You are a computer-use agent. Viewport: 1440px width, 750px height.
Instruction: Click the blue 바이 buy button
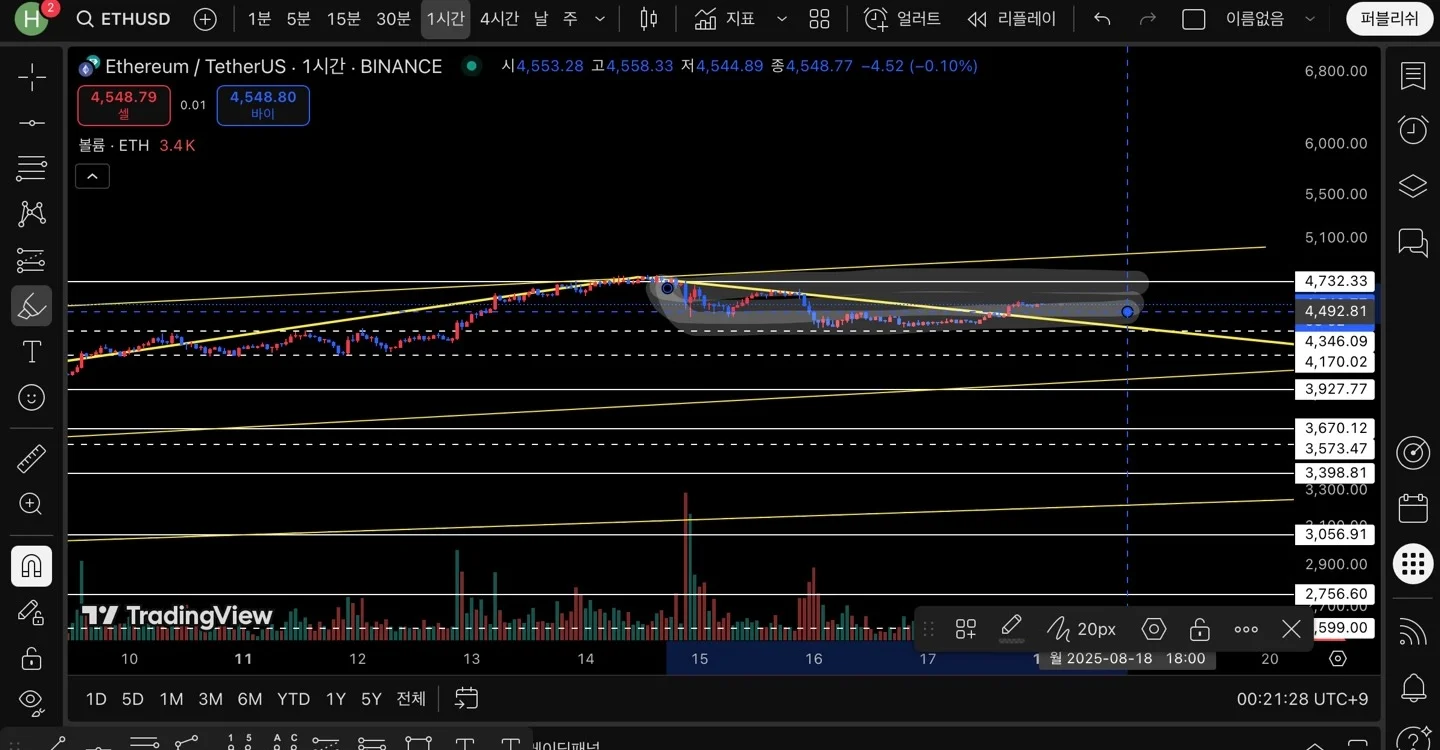point(263,105)
